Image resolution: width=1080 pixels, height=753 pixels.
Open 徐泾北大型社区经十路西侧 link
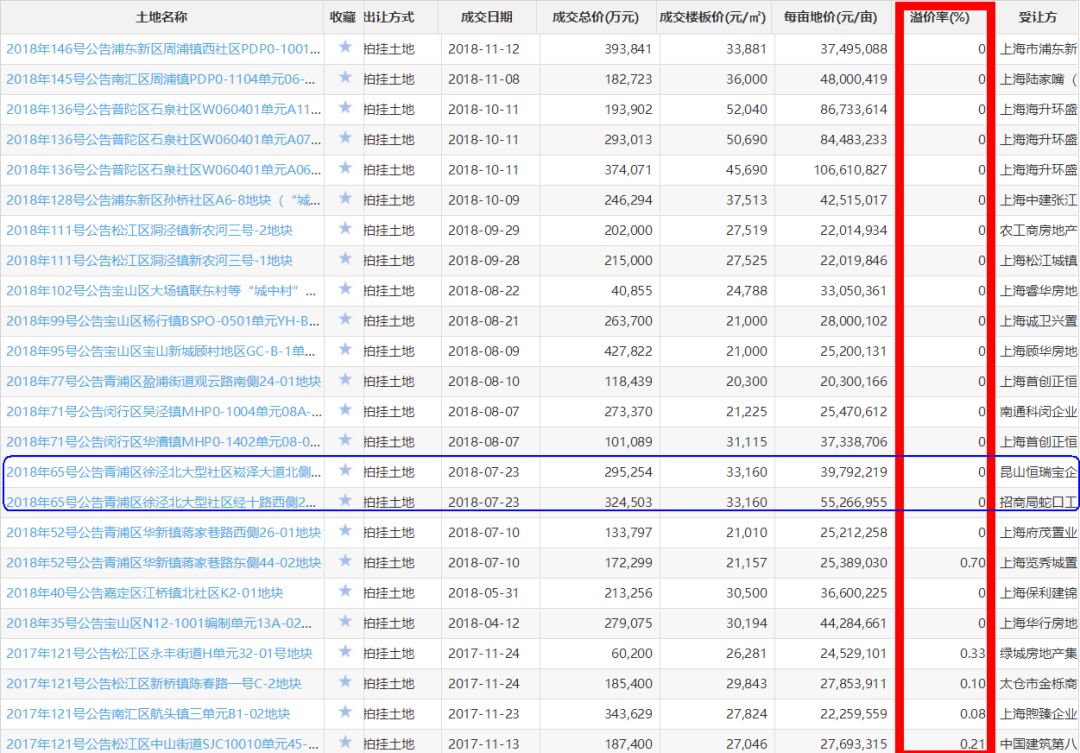pos(161,502)
